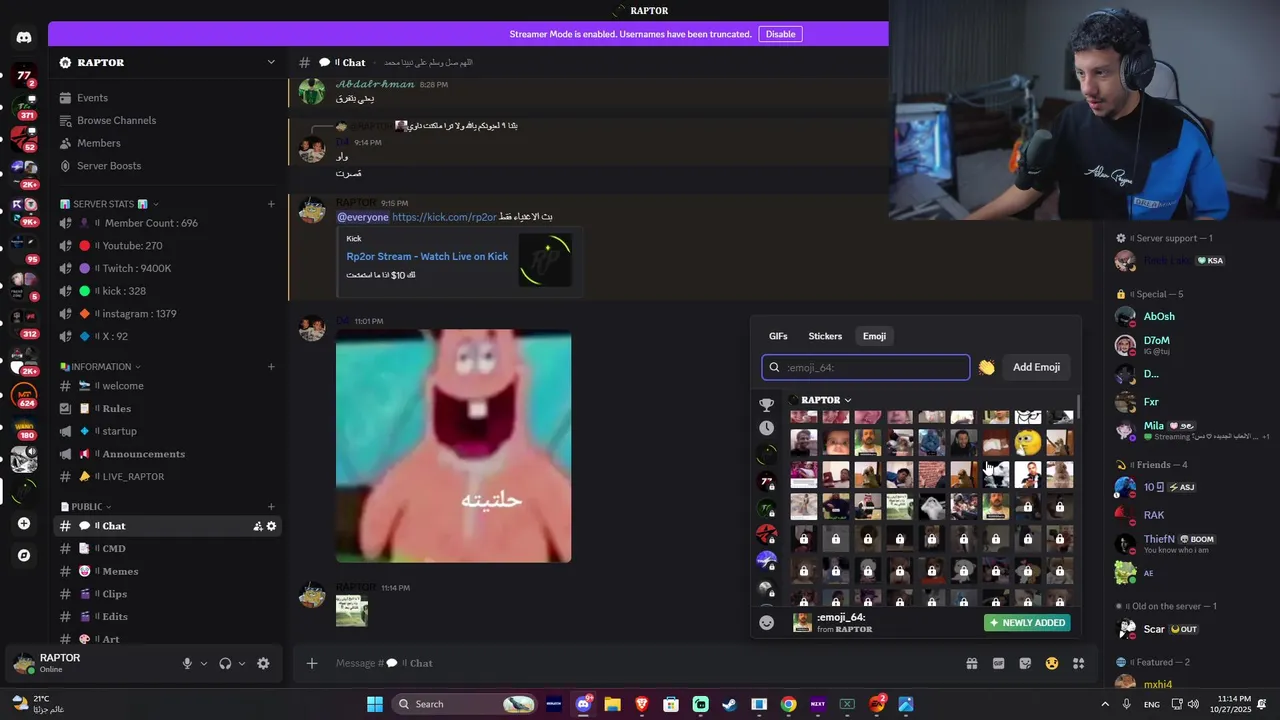The image size is (1280, 720).
Task: Disable Streamer Mode button
Action: (781, 34)
